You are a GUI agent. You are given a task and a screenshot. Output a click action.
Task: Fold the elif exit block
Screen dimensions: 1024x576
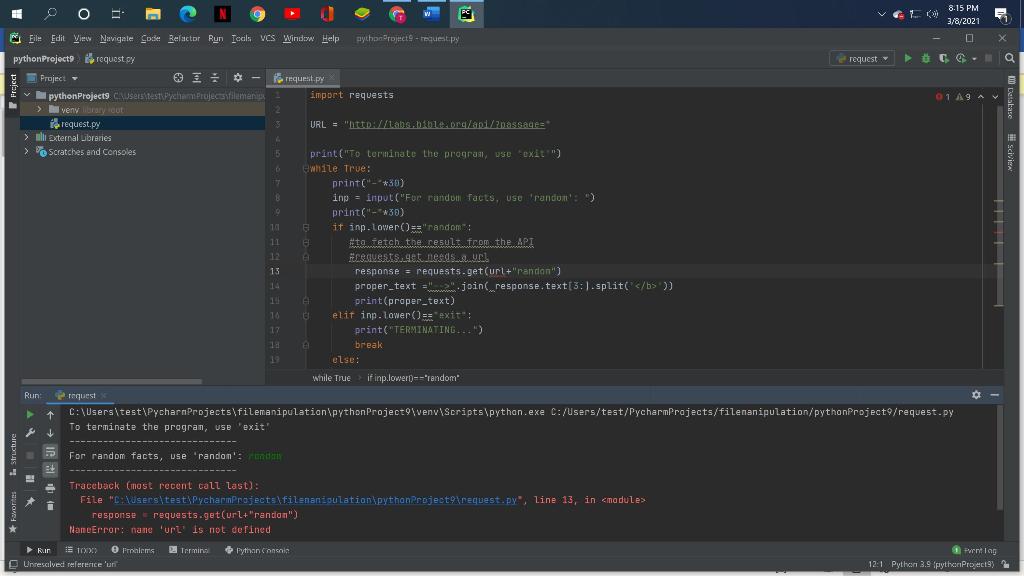tap(306, 315)
